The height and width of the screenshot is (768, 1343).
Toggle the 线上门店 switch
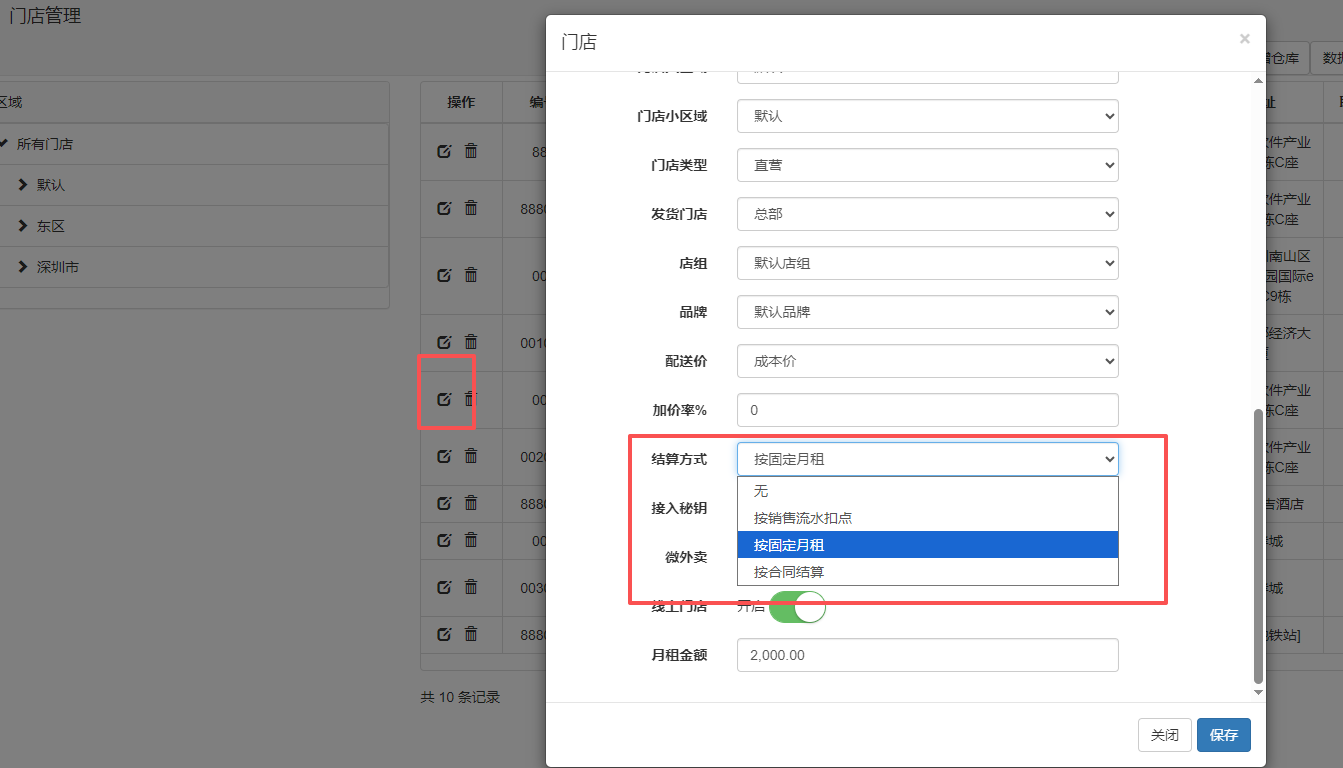(797, 606)
